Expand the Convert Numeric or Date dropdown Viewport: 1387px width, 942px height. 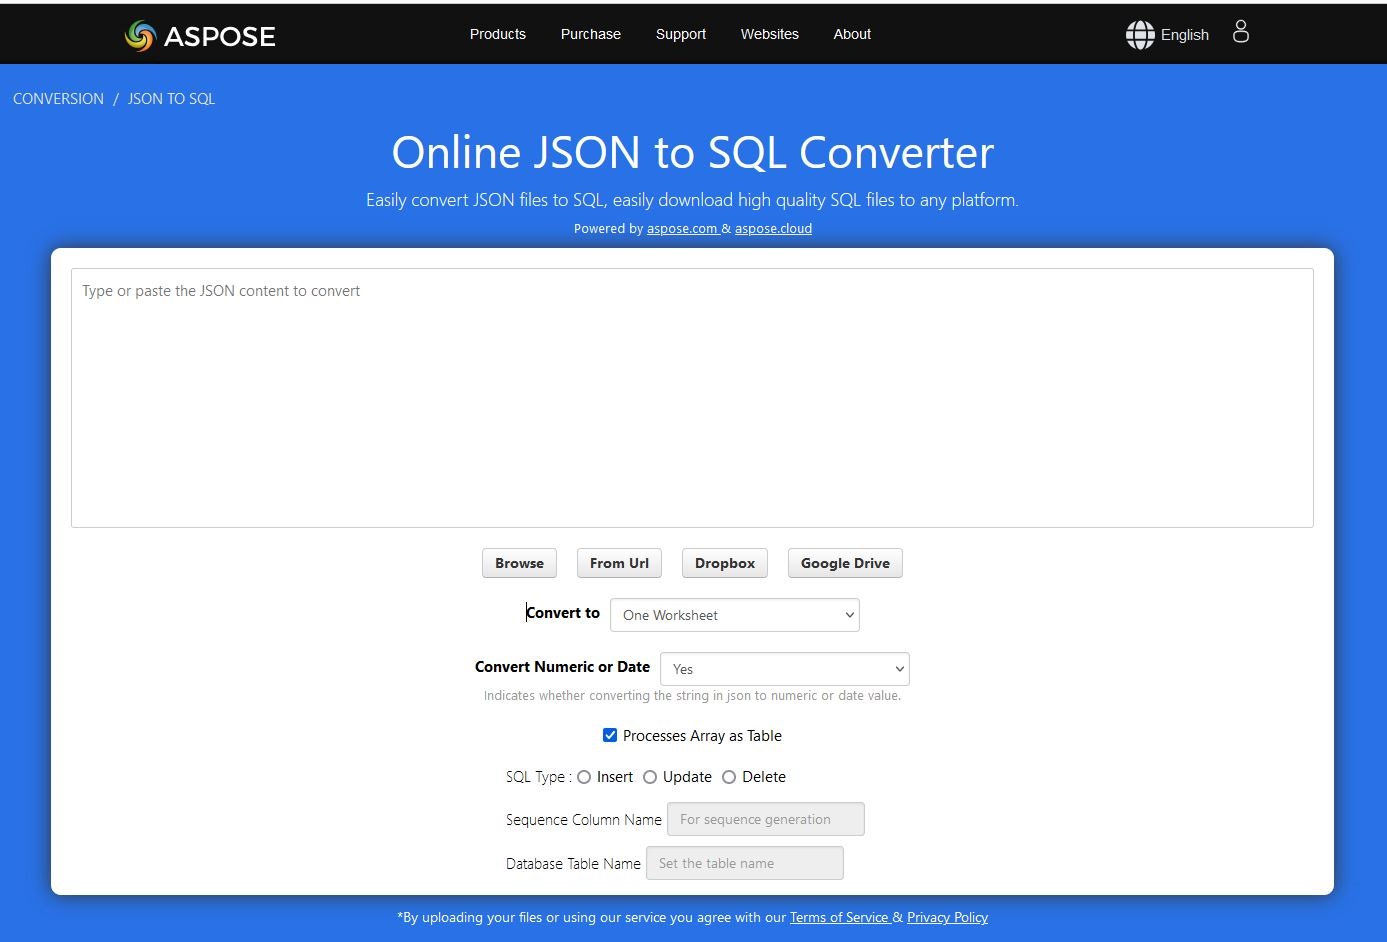tap(785, 669)
